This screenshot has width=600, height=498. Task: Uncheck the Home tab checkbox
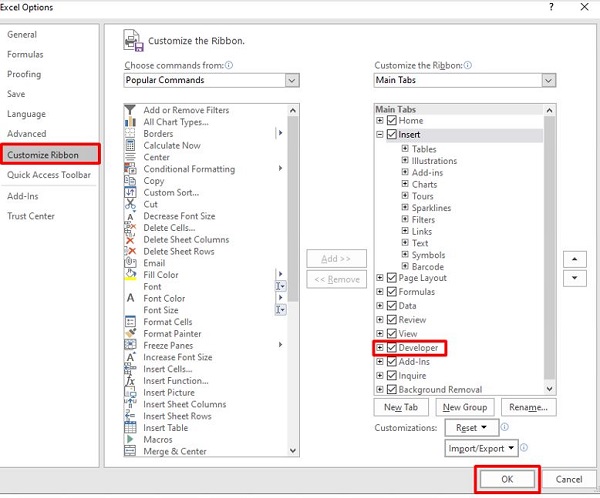pos(391,120)
